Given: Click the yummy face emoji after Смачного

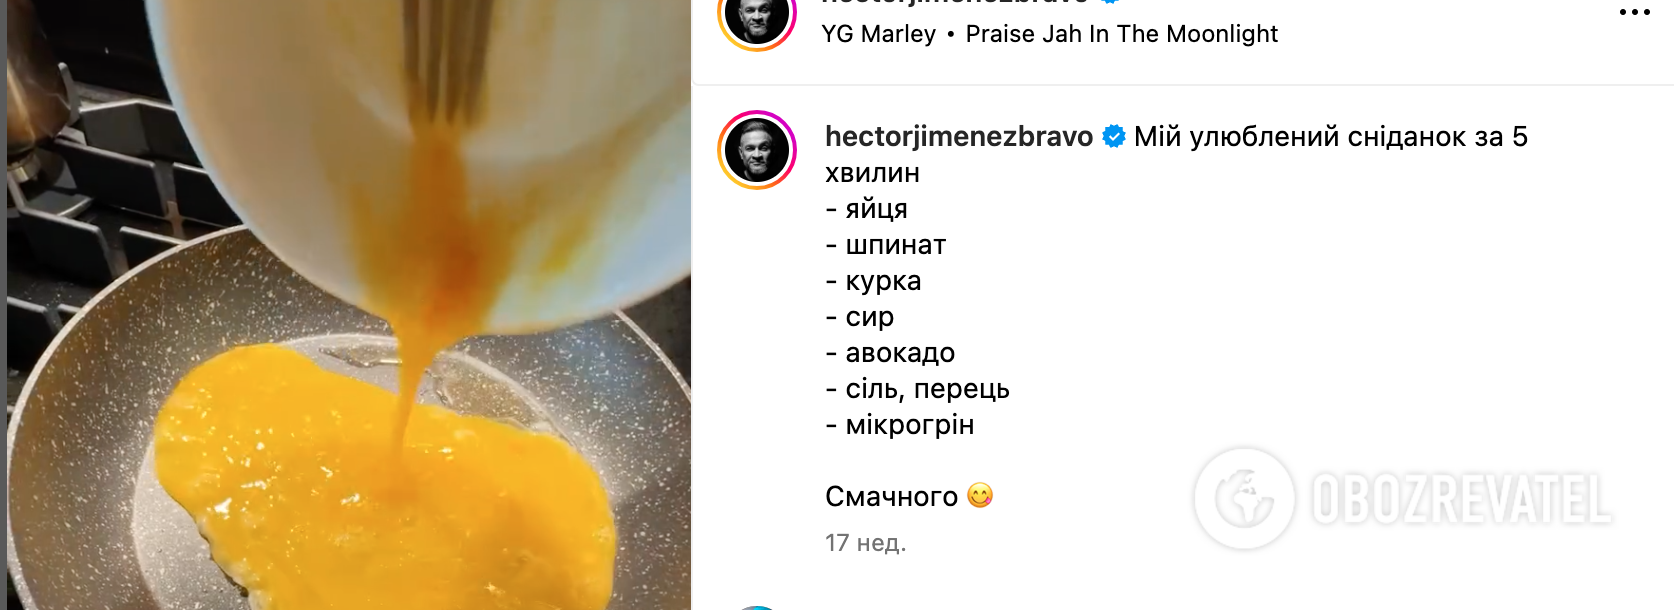Looking at the screenshot, I should click(980, 496).
